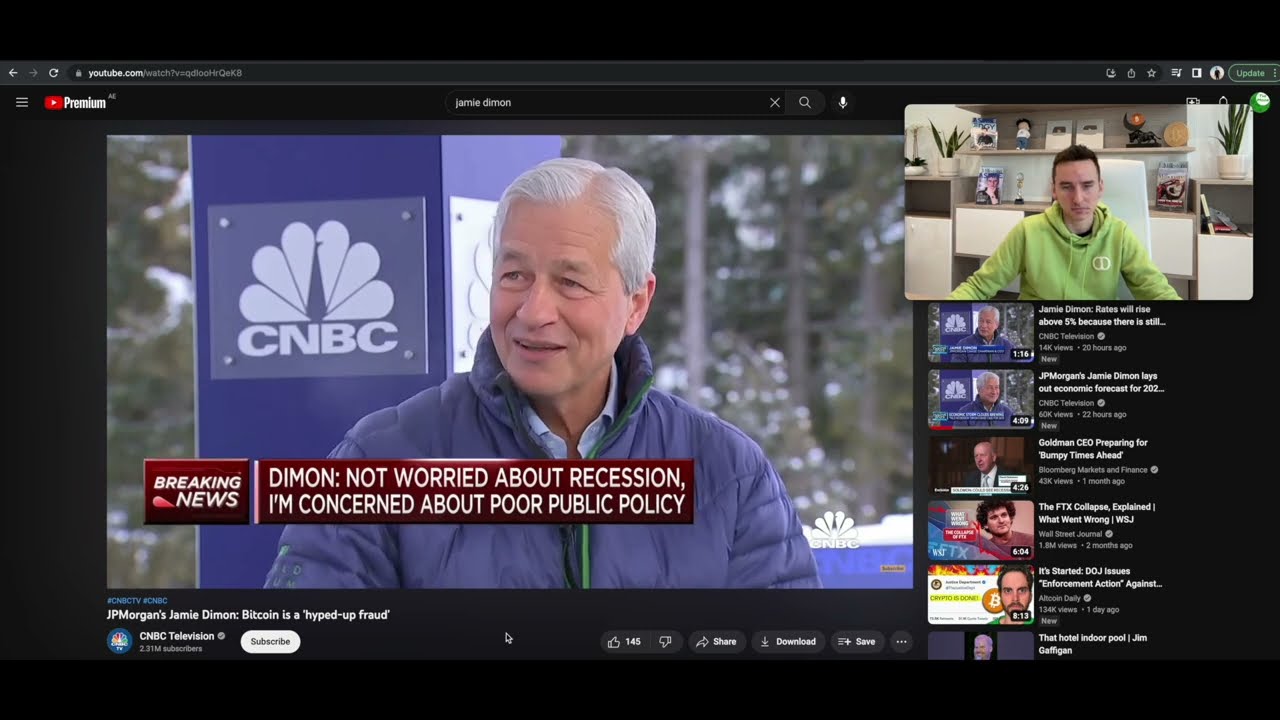1280x720 pixels.
Task: Go back in browser history
Action: point(13,73)
